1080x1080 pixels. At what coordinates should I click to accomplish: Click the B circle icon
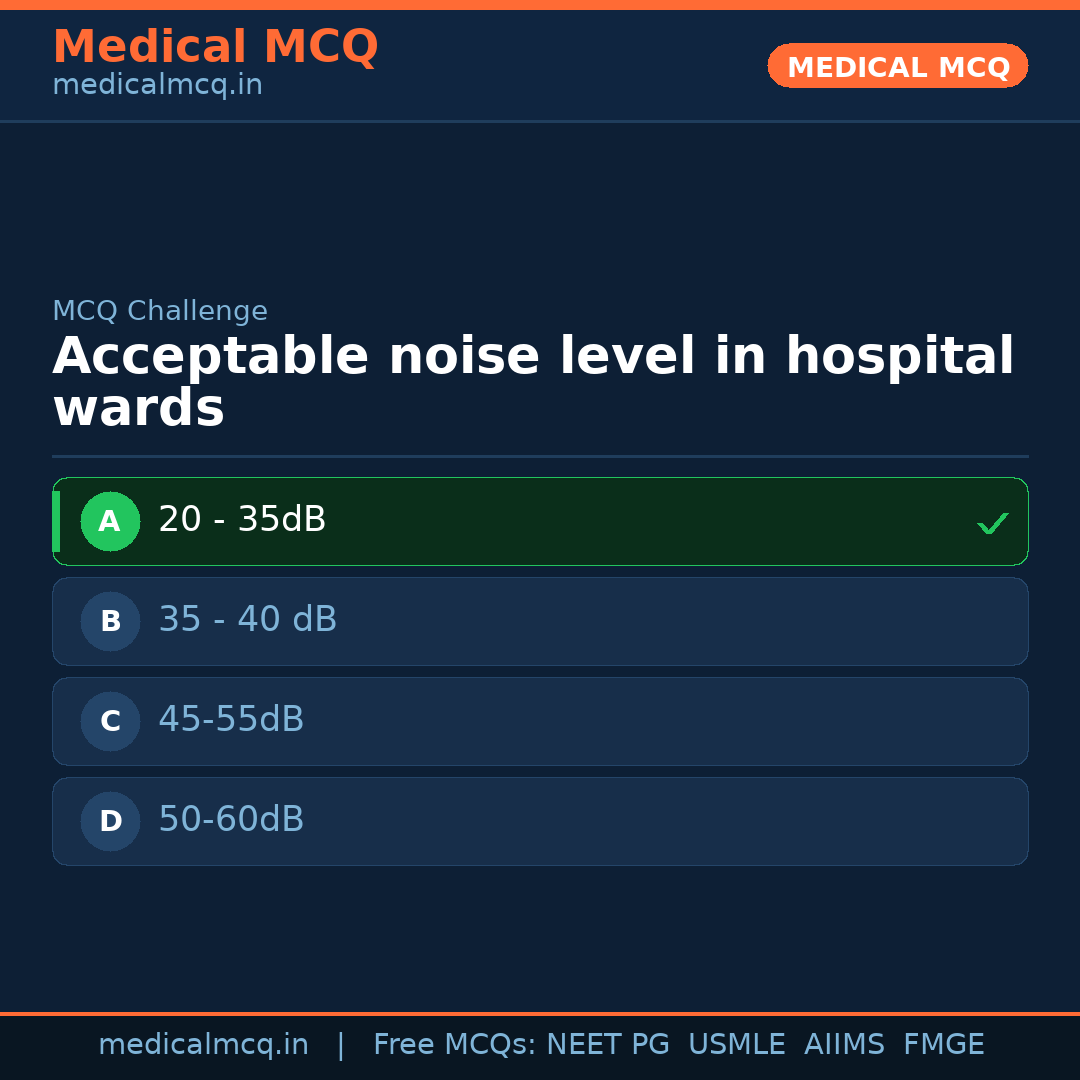(x=110, y=621)
